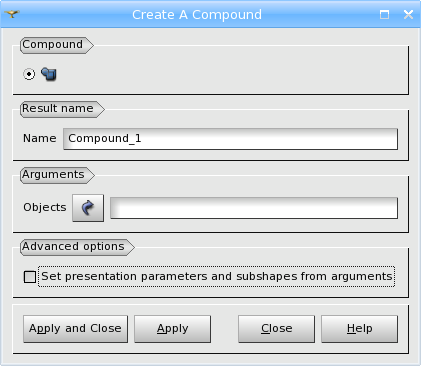Image resolution: width=421 pixels, height=366 pixels.
Task: Maximize the Create A Compound dialog
Action: pos(384,14)
